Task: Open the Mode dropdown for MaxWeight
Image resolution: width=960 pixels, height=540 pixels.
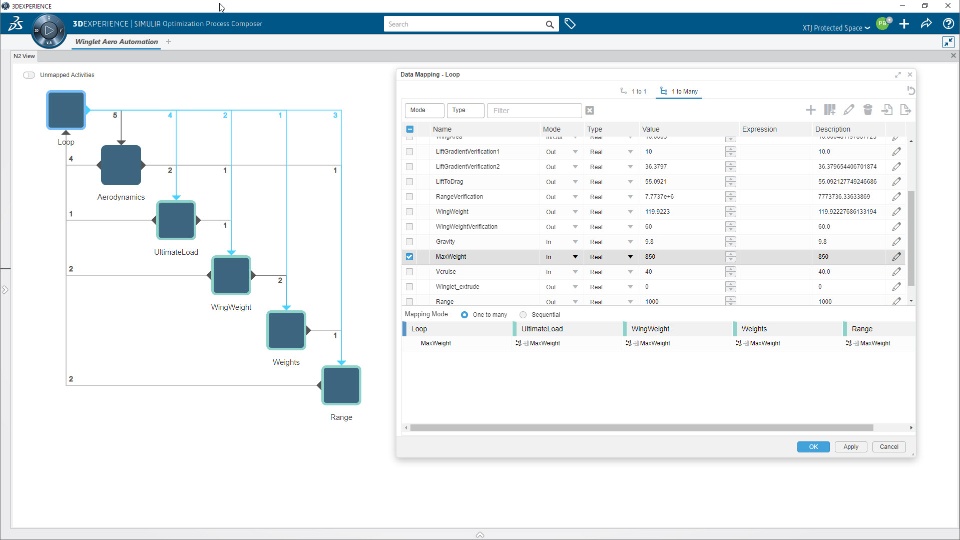Action: [575, 257]
